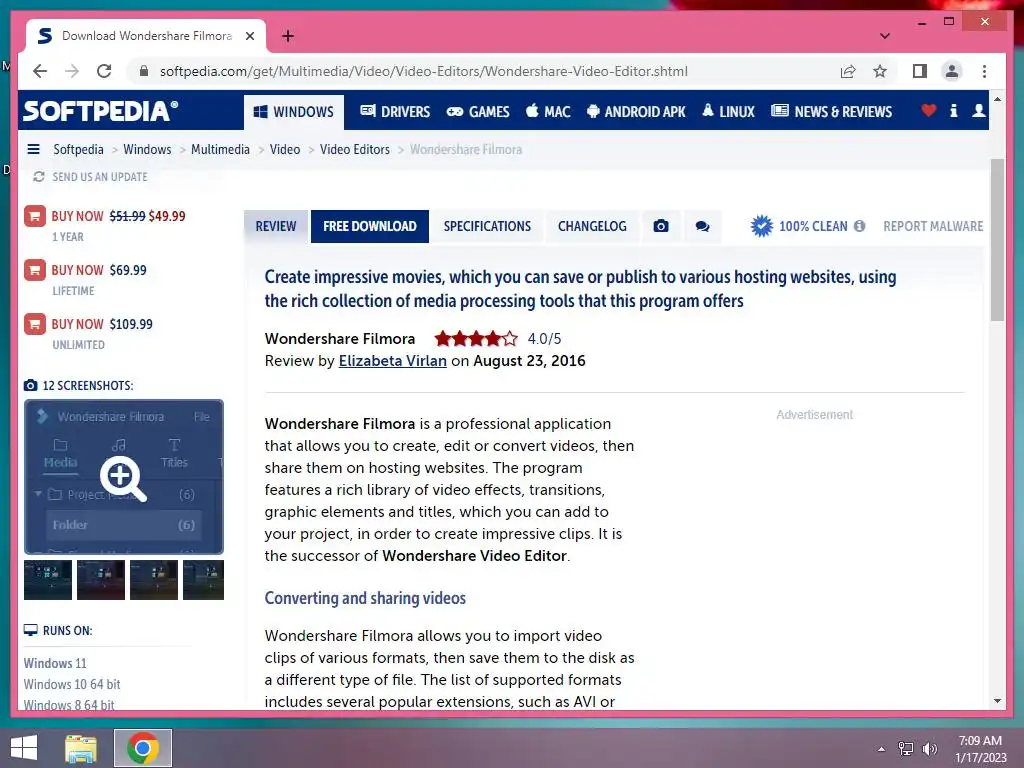Show hidden tray icons arrow
The width and height of the screenshot is (1024, 768).
pyautogui.click(x=881, y=749)
